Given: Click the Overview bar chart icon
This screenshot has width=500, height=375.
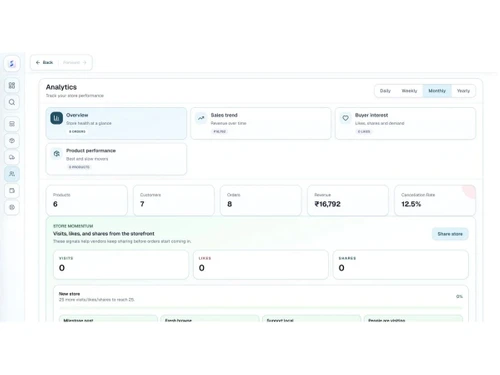Looking at the screenshot, I should pyautogui.click(x=56, y=118).
